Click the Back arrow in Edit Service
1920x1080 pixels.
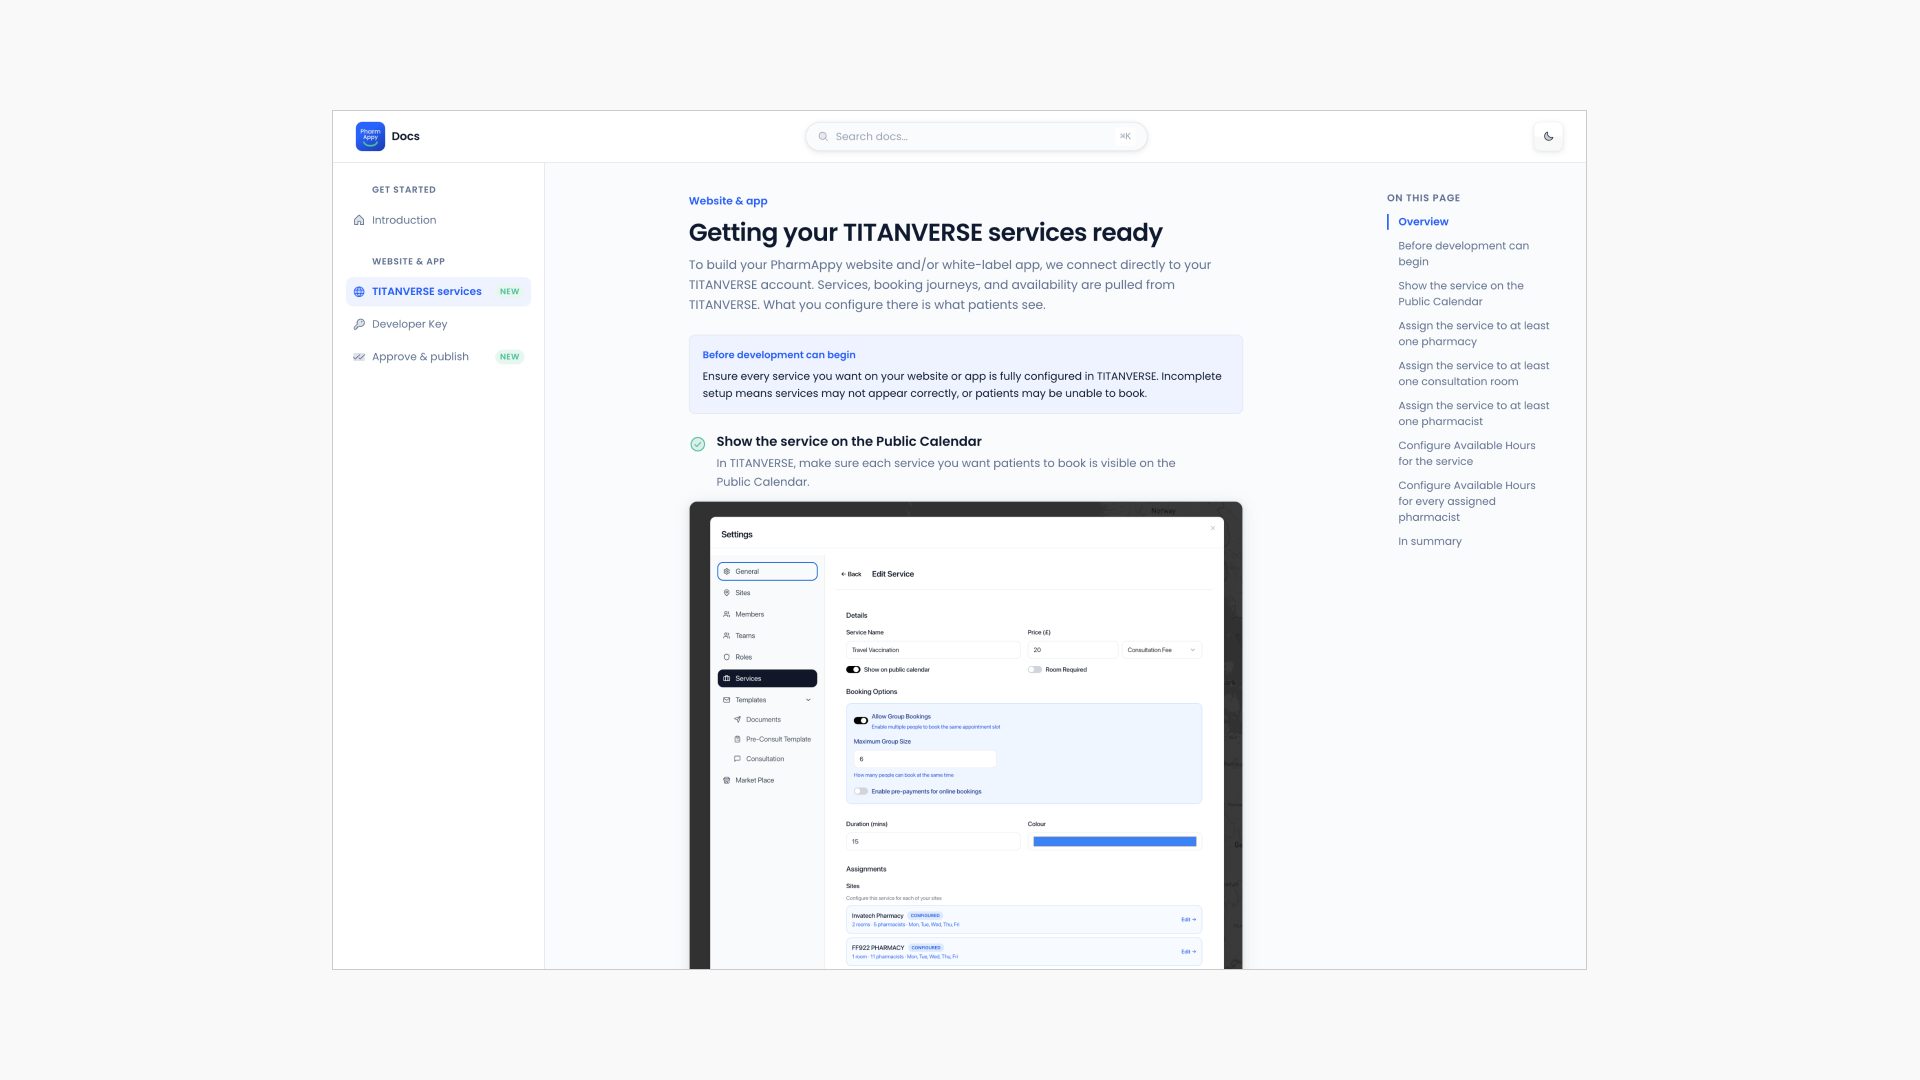[851, 574]
